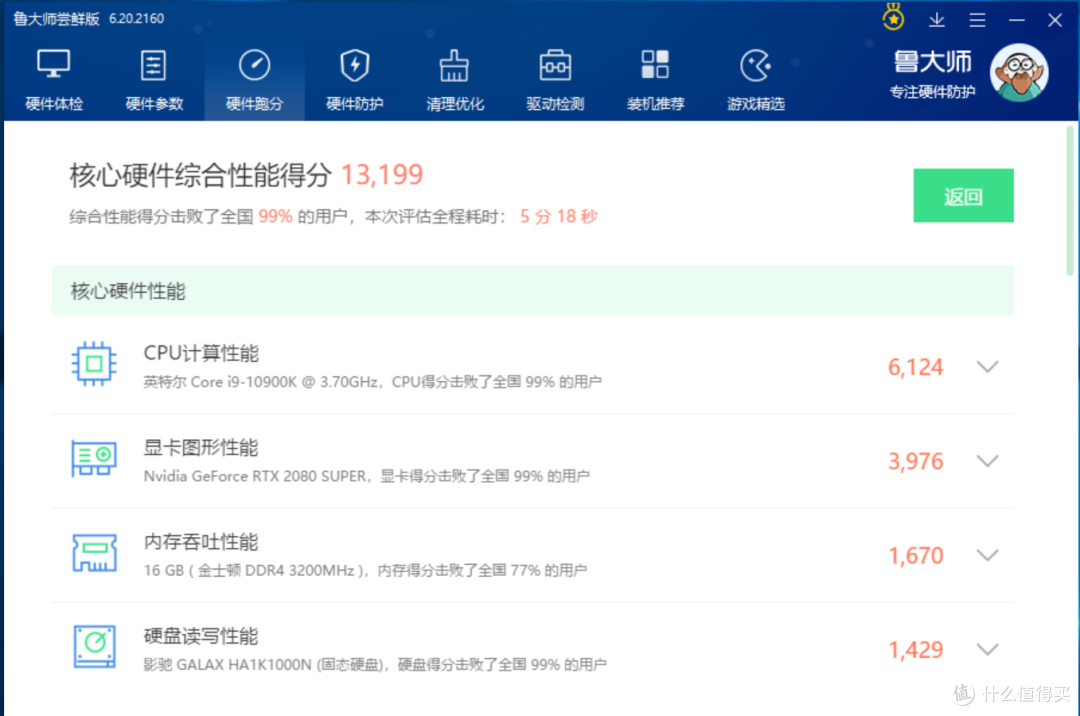The height and width of the screenshot is (716, 1080).
Task: Click the GeForce RTX 2080 SUPER description
Action: pyautogui.click(x=366, y=476)
